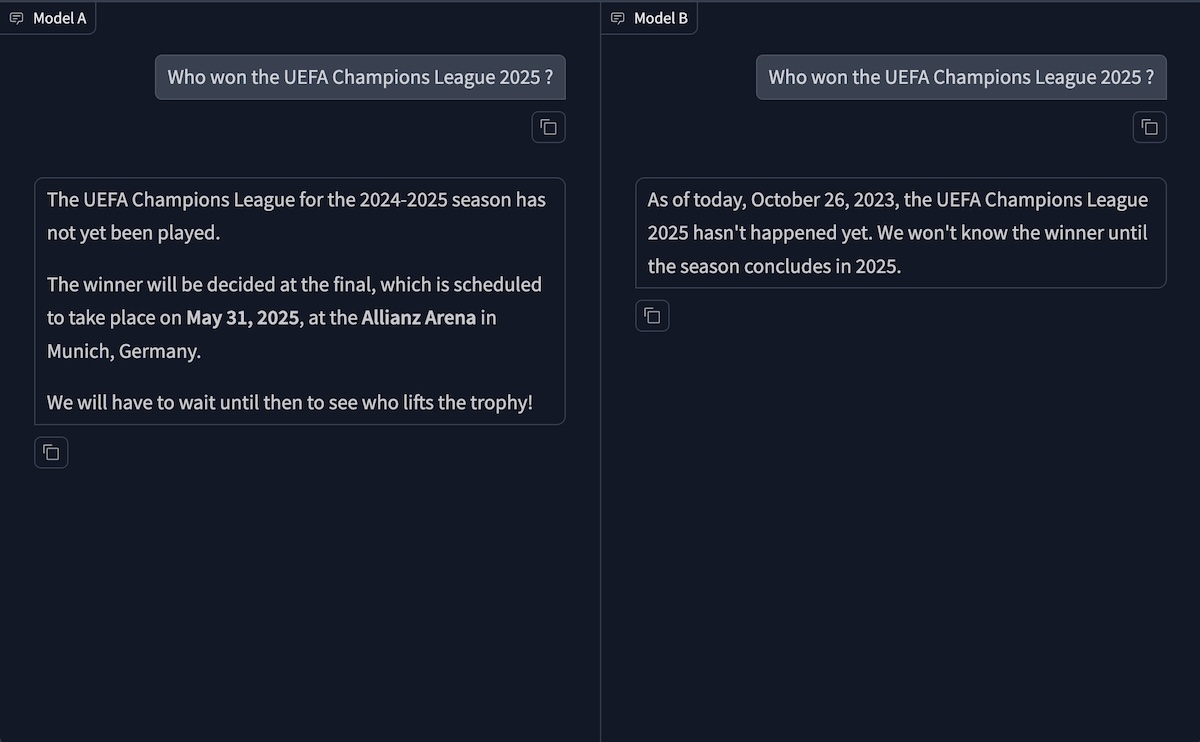Select the Model B label

pyautogui.click(x=660, y=18)
